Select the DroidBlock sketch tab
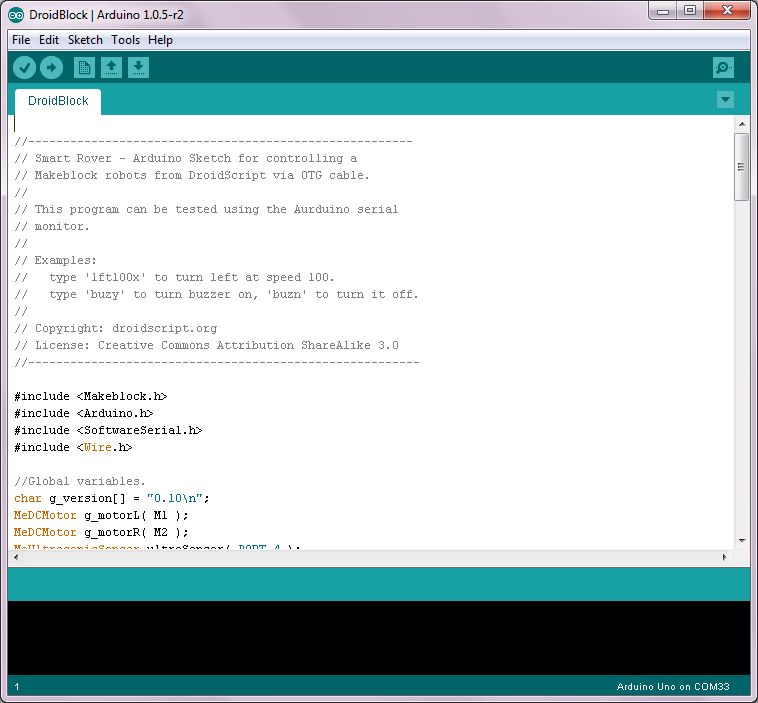 [x=58, y=101]
